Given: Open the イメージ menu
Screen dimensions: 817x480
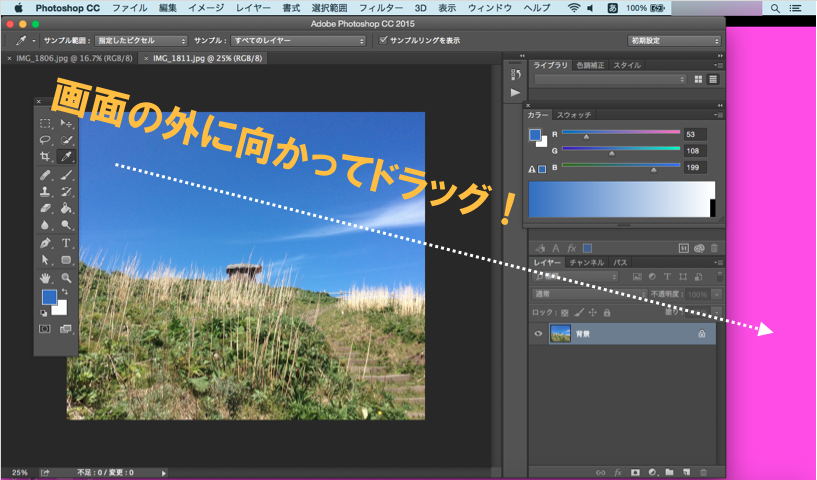Looking at the screenshot, I should pyautogui.click(x=206, y=8).
